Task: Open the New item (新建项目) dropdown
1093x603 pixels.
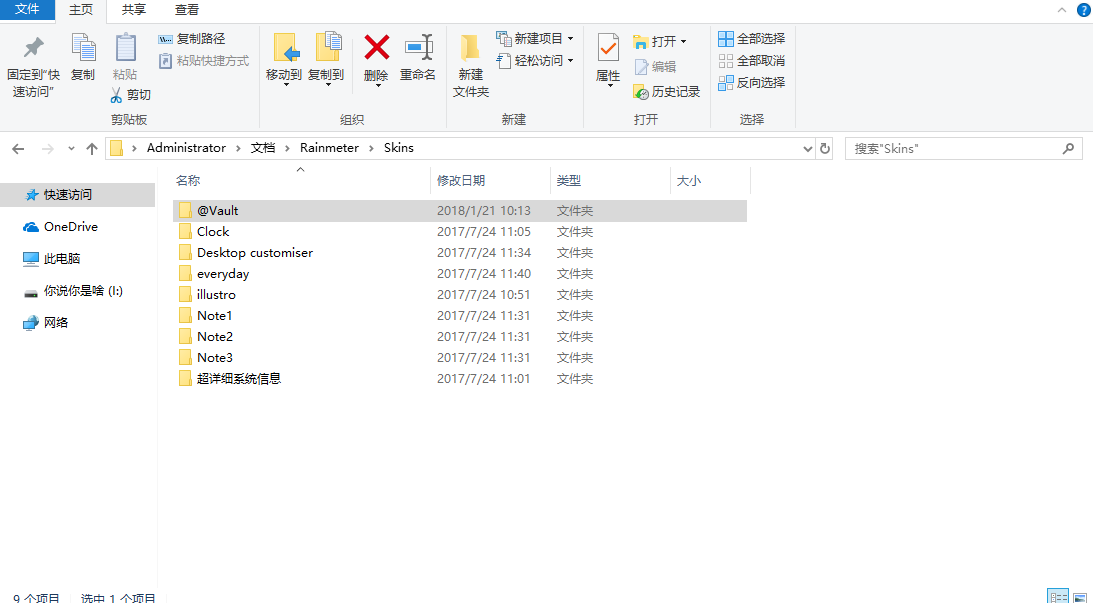Action: point(535,38)
